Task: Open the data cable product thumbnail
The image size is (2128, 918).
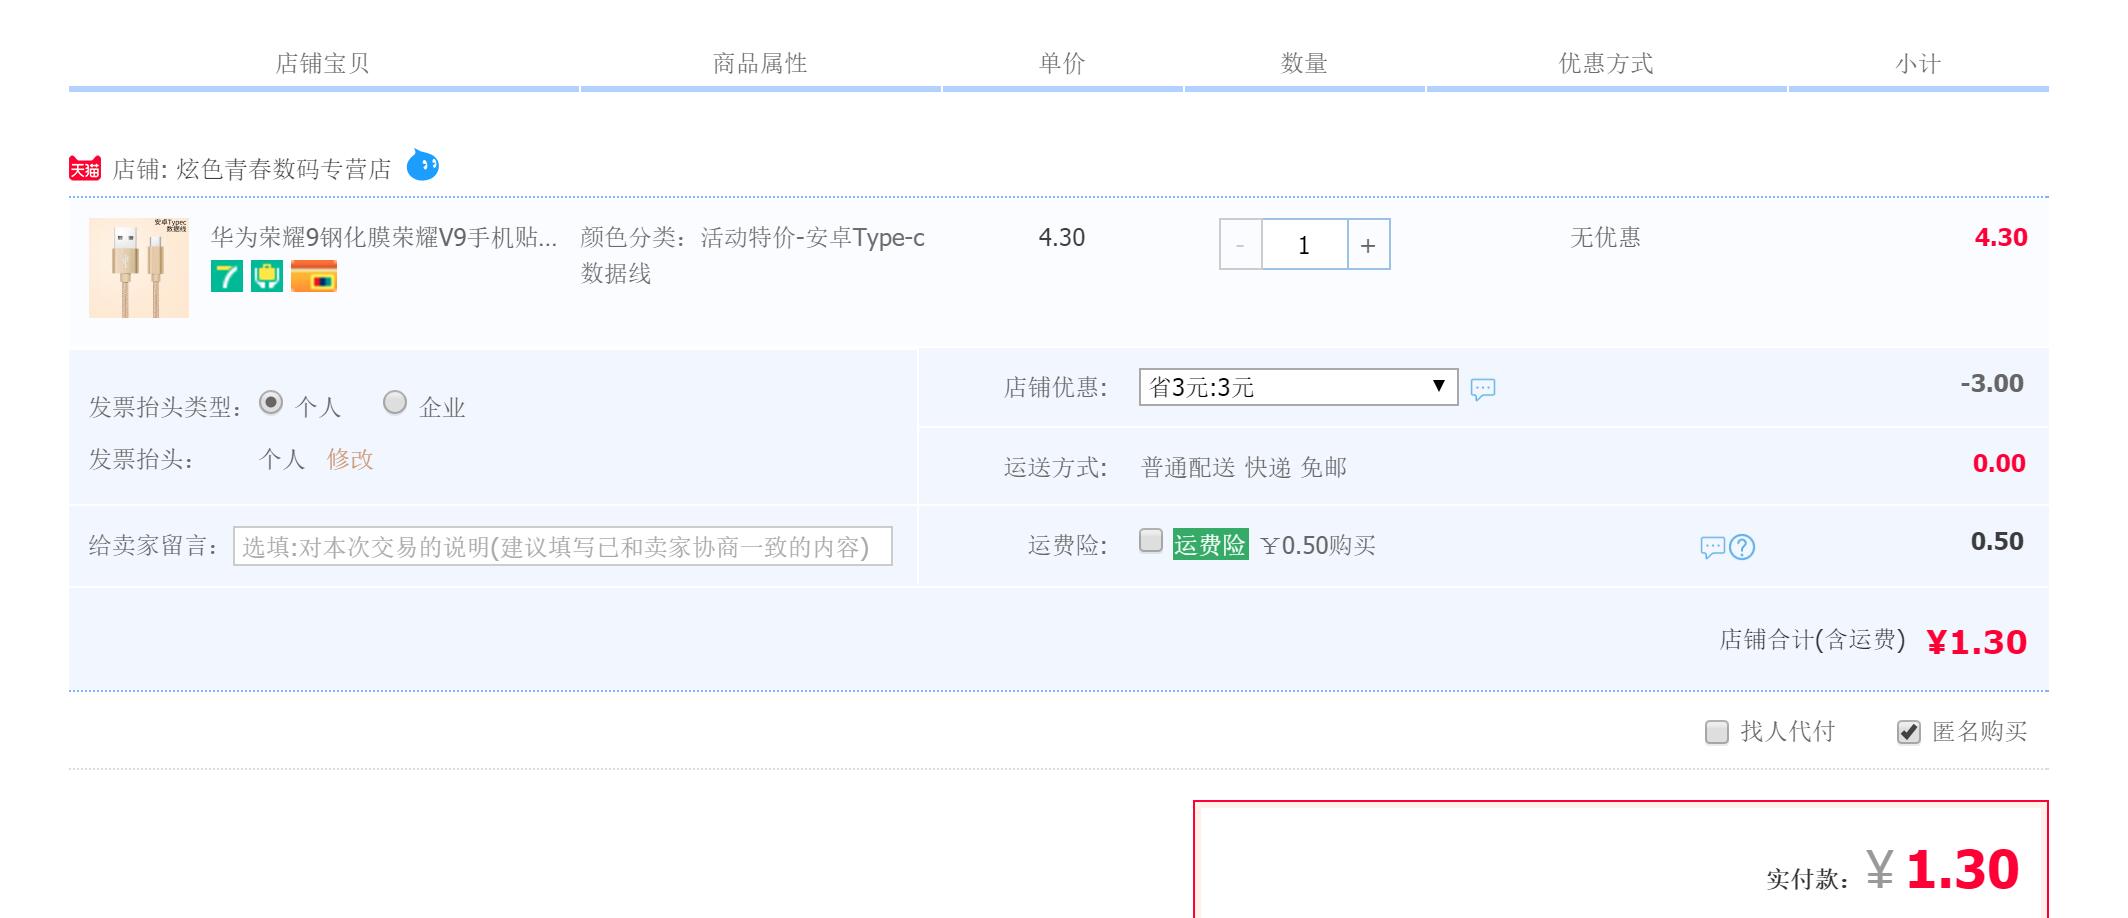Action: click(139, 268)
